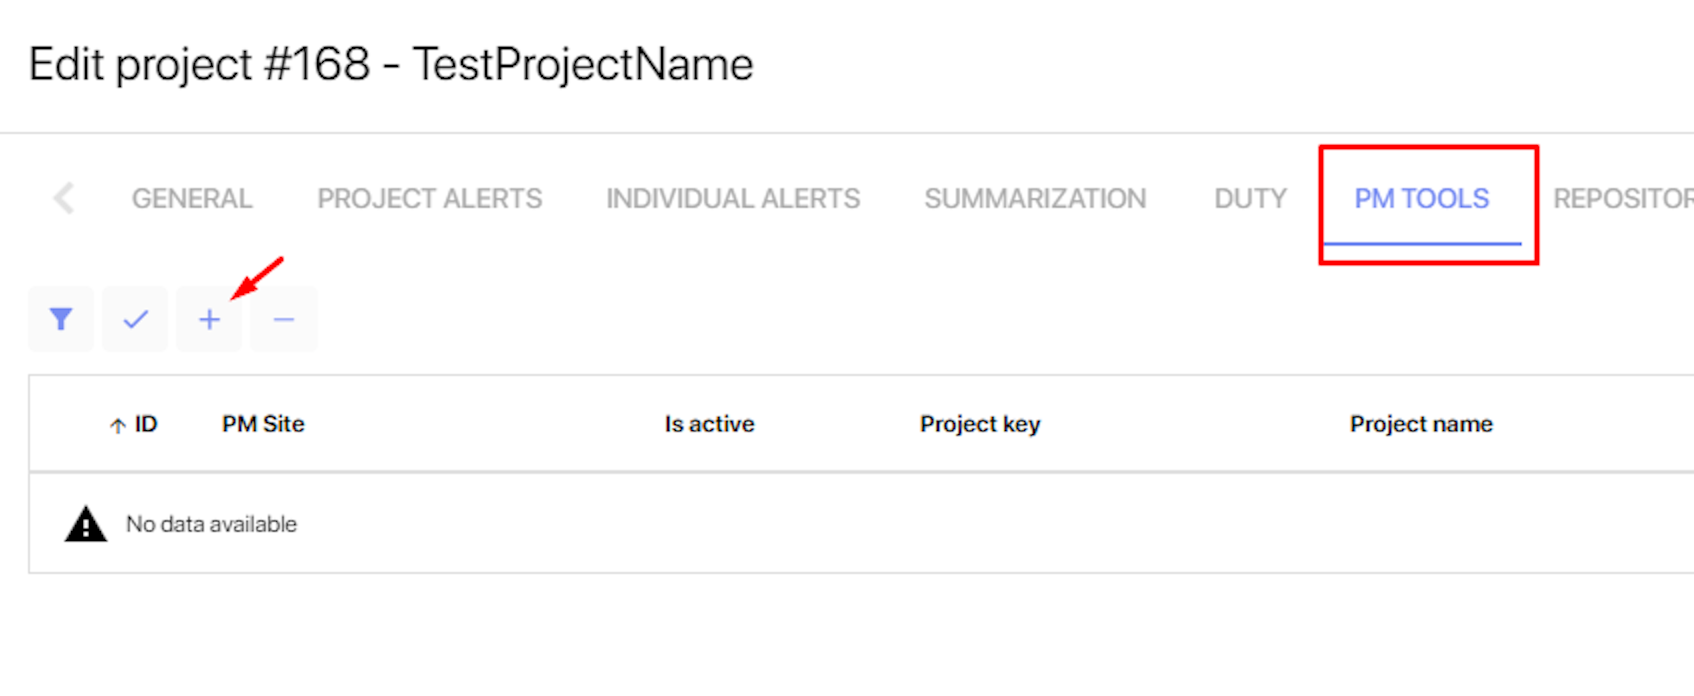Sort by the Is active column
This screenshot has width=1694, height=696.
point(710,424)
